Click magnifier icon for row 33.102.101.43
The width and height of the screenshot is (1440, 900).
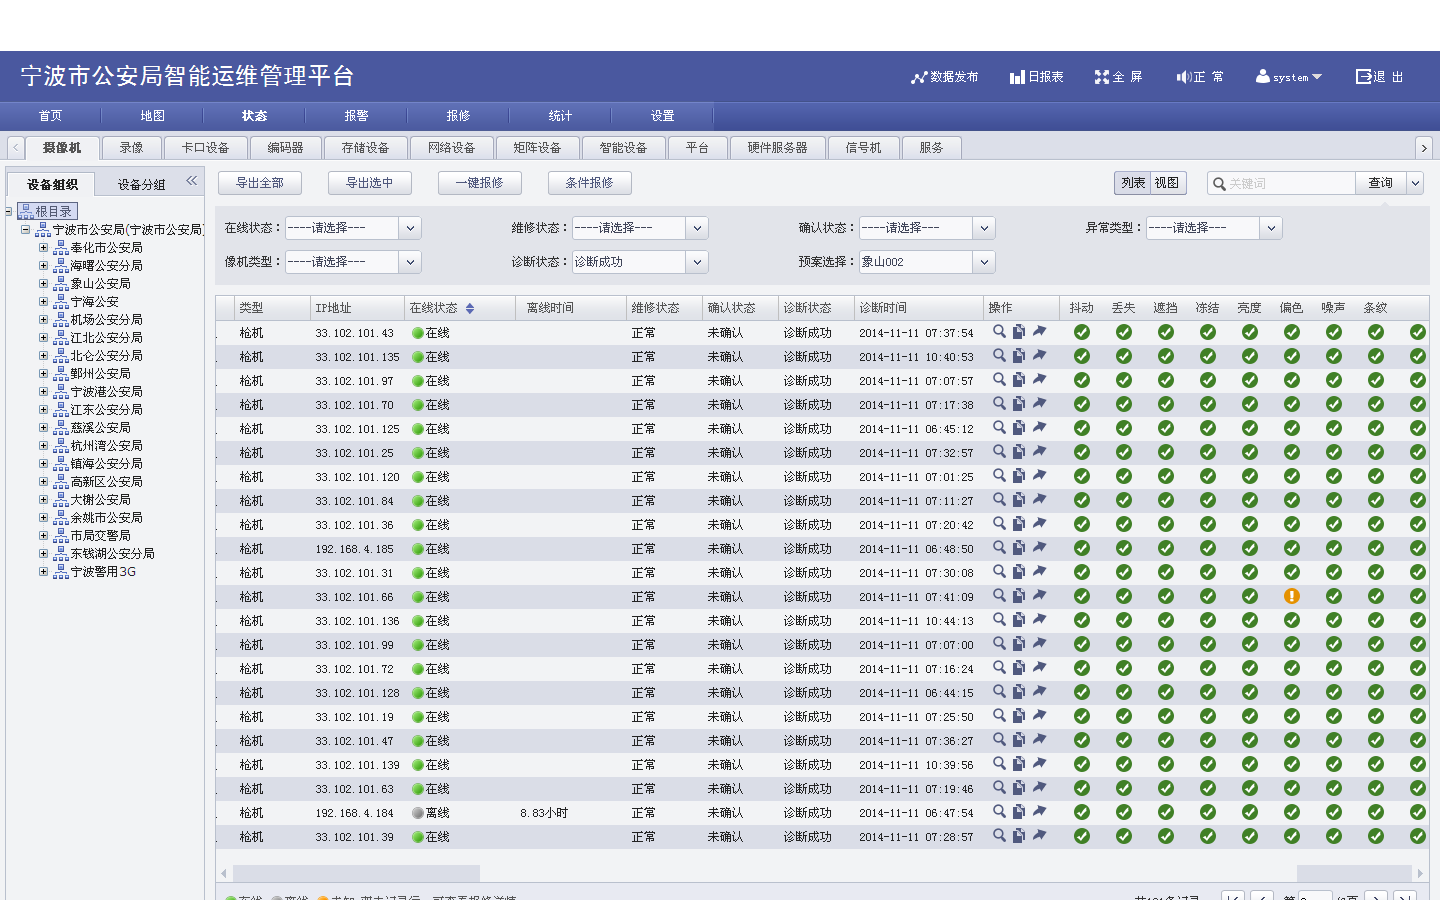click(x=999, y=332)
